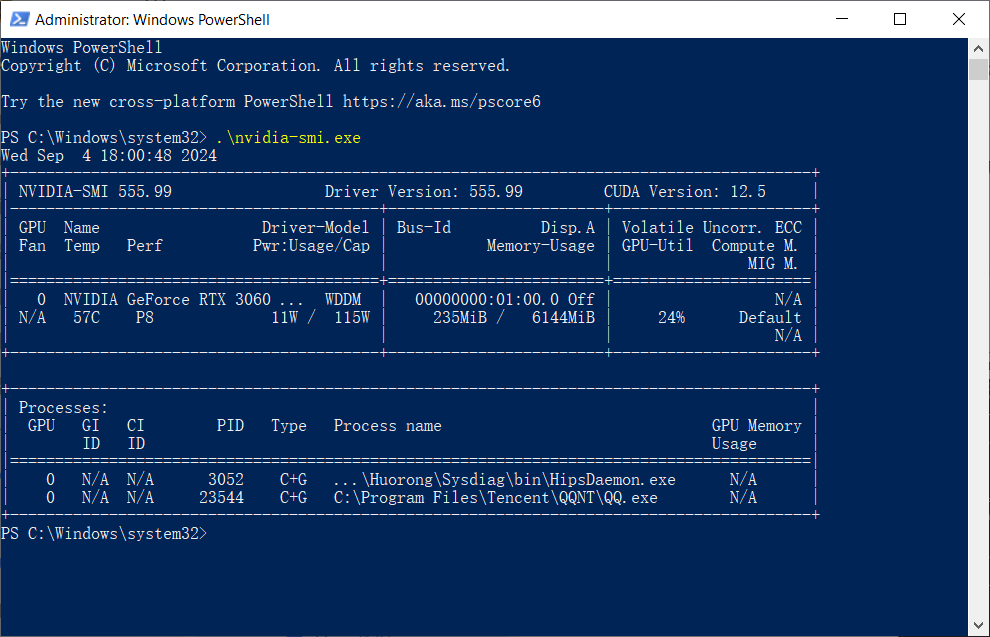The image size is (990, 637).
Task: Maximize the PowerShell window
Action: (900, 19)
